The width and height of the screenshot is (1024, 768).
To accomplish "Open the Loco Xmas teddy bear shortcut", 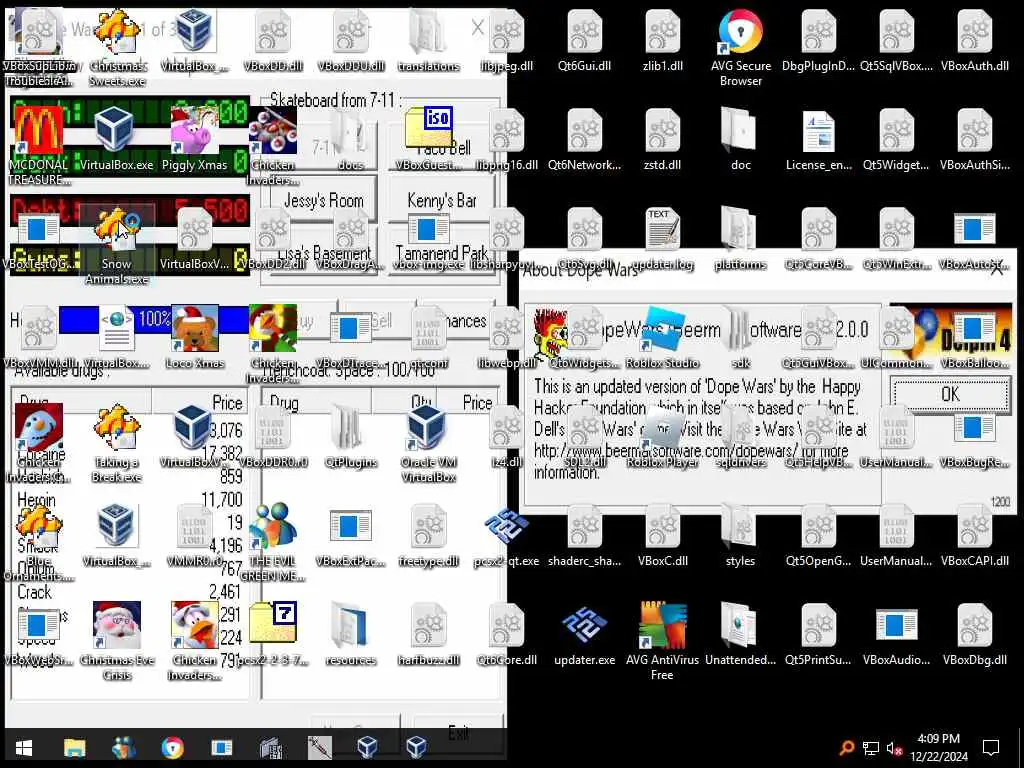I will coord(195,337).
